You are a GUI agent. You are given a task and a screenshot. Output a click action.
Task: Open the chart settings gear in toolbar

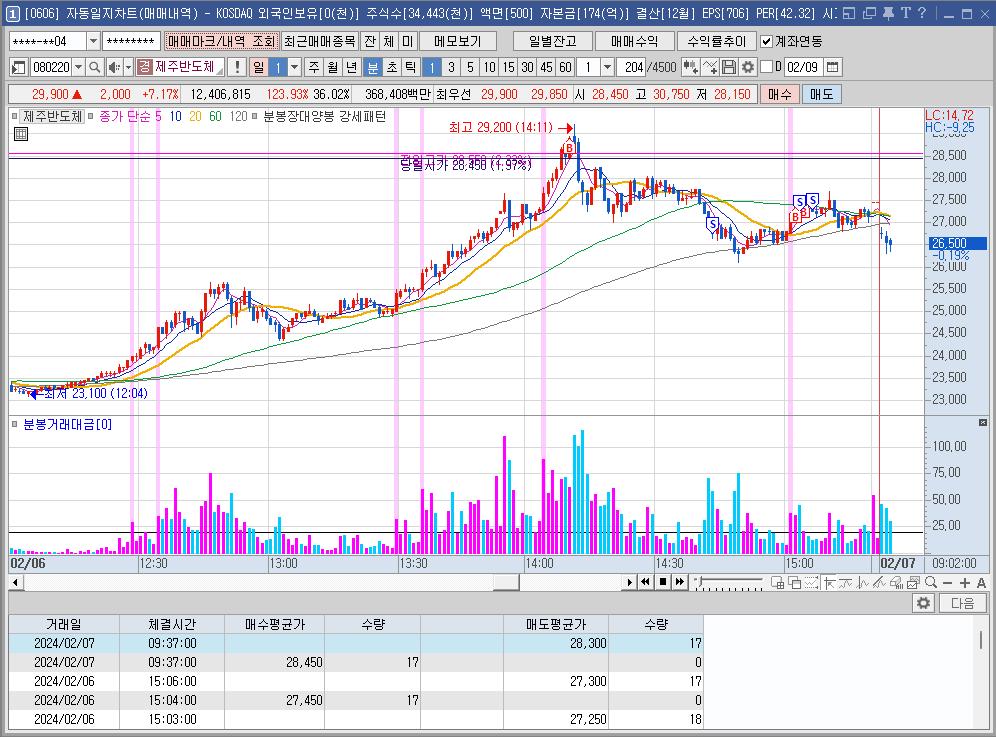(748, 67)
